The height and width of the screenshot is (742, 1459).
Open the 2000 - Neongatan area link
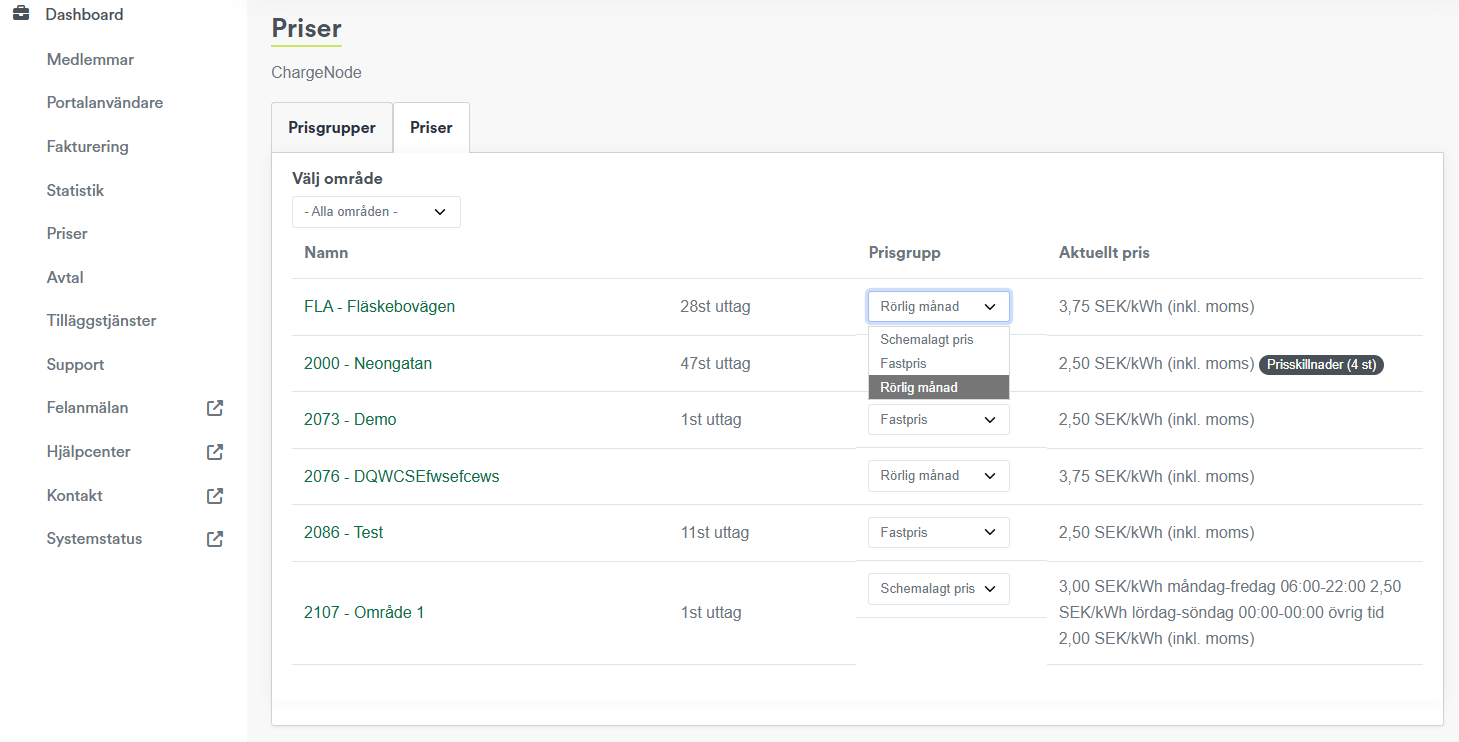368,364
